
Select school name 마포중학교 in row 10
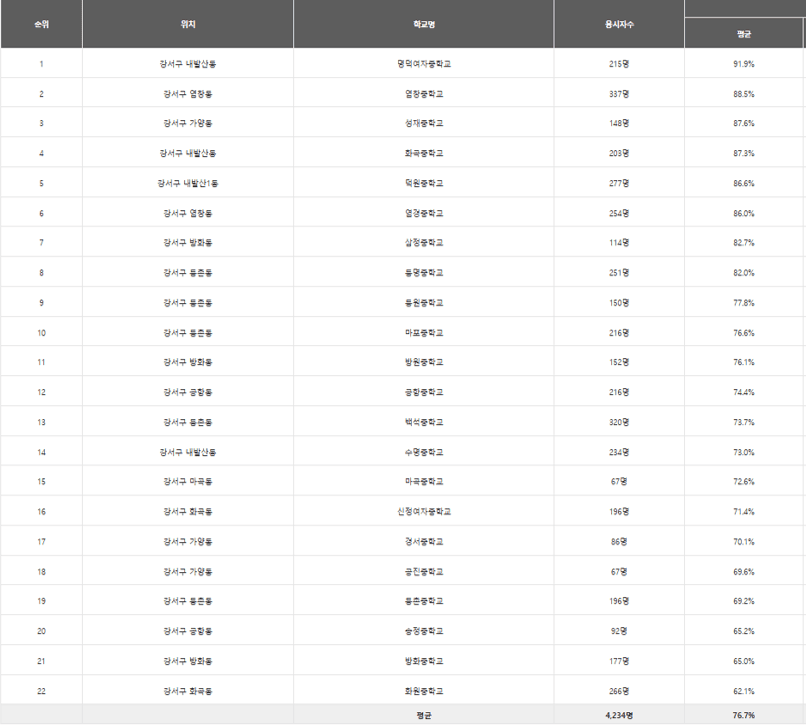pyautogui.click(x=424, y=333)
